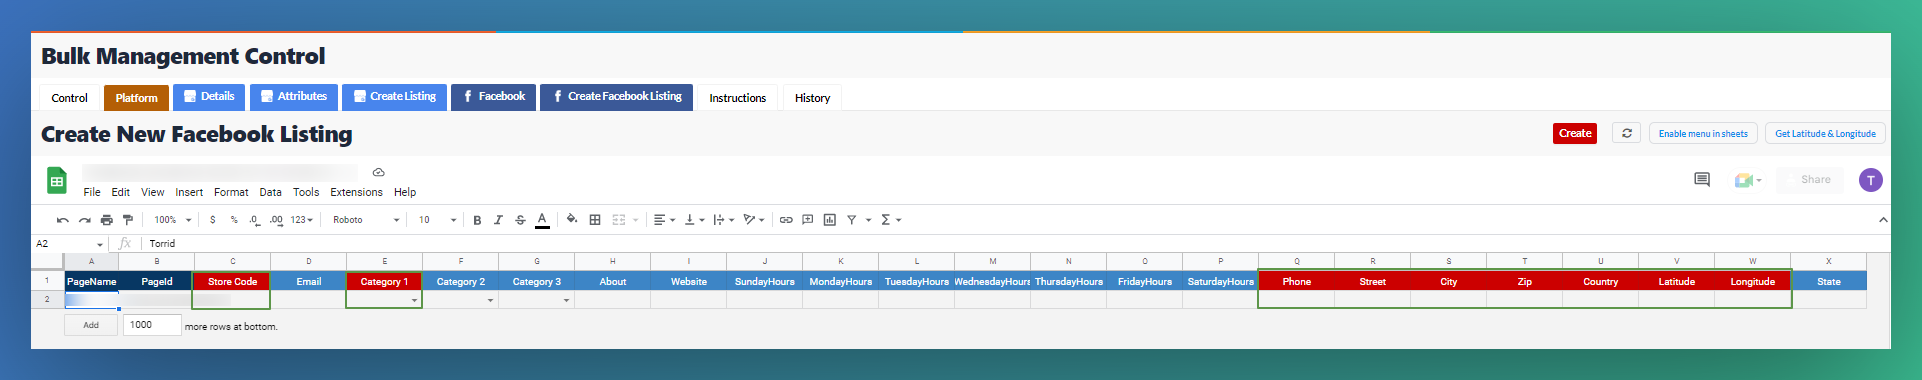
Task: Click the refresh icon button
Action: tap(1627, 133)
